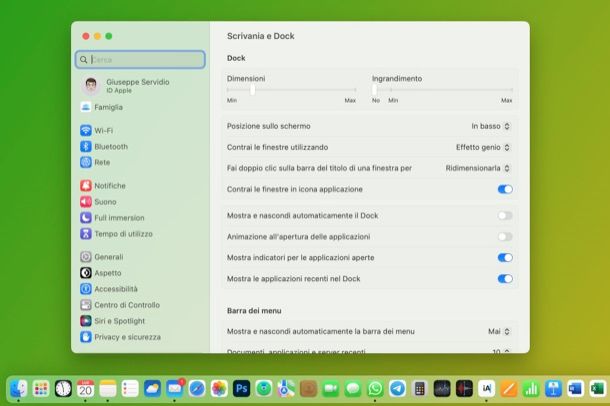Open the Posizione sullo schermo dropdown
The image size is (610, 406).
(490, 126)
